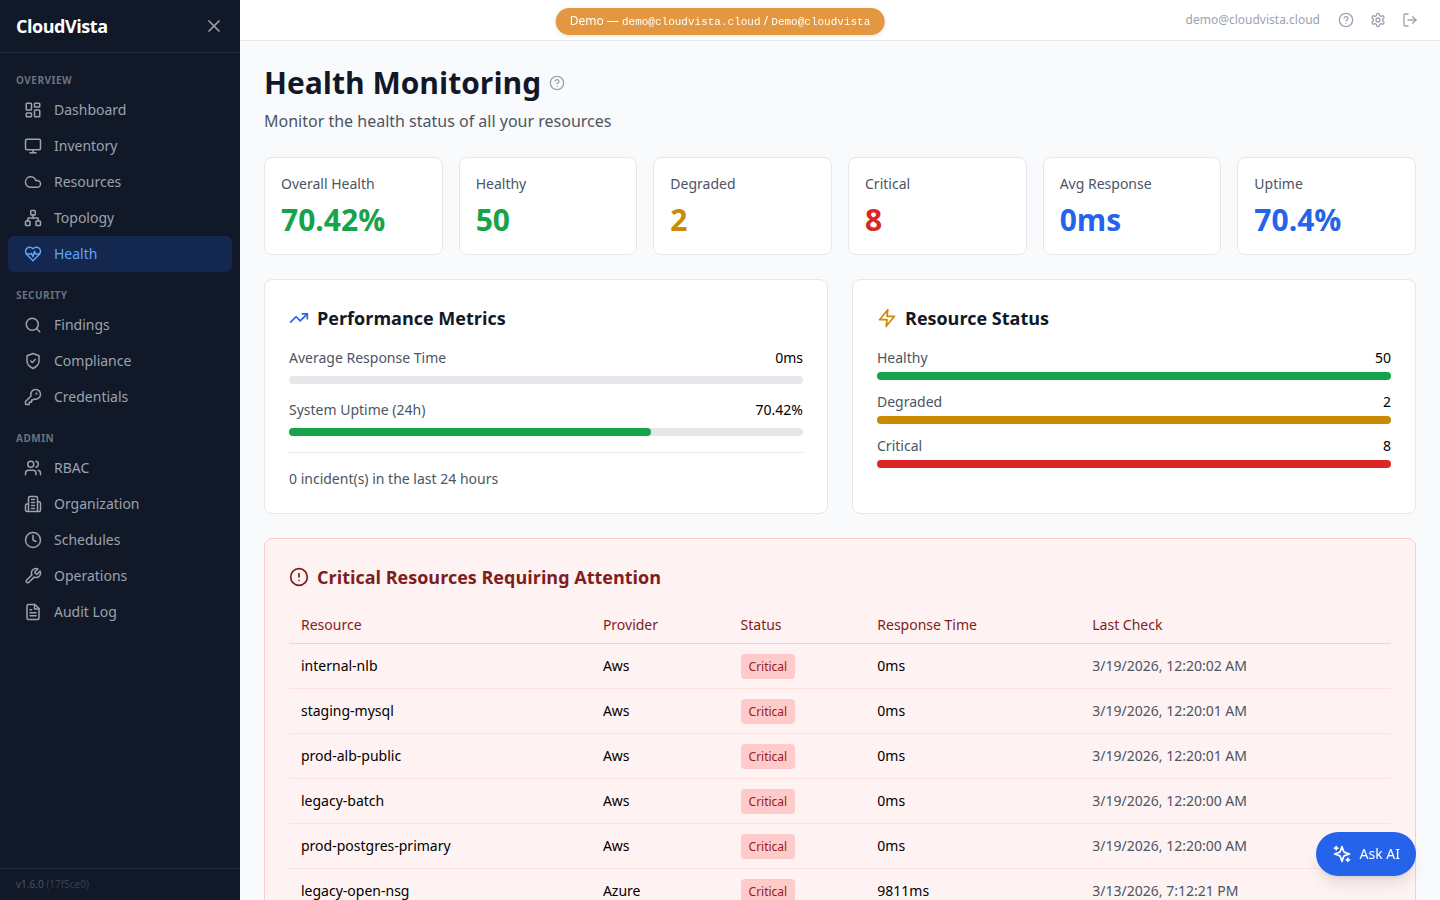Collapse the sidebar with the X
The image size is (1440, 900).
(x=213, y=25)
